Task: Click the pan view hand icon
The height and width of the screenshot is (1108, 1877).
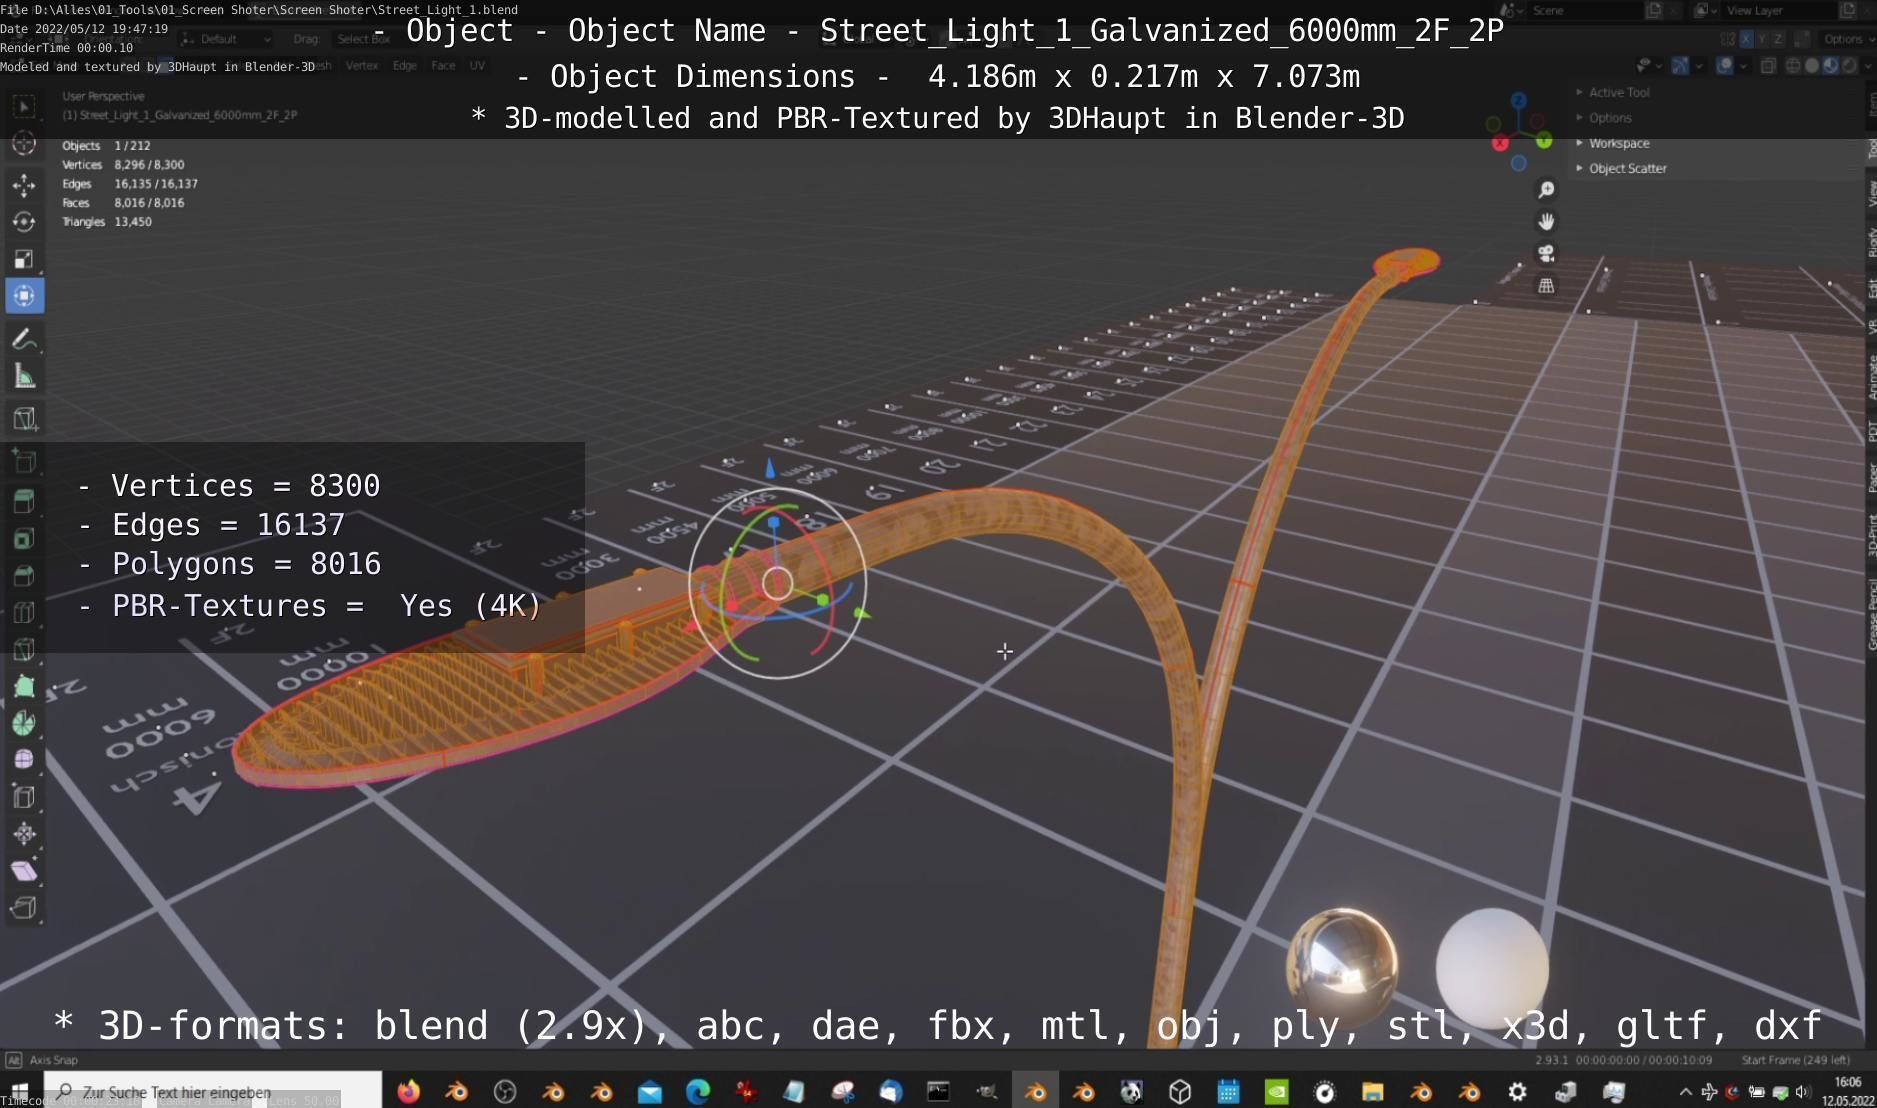Action: (x=1546, y=222)
